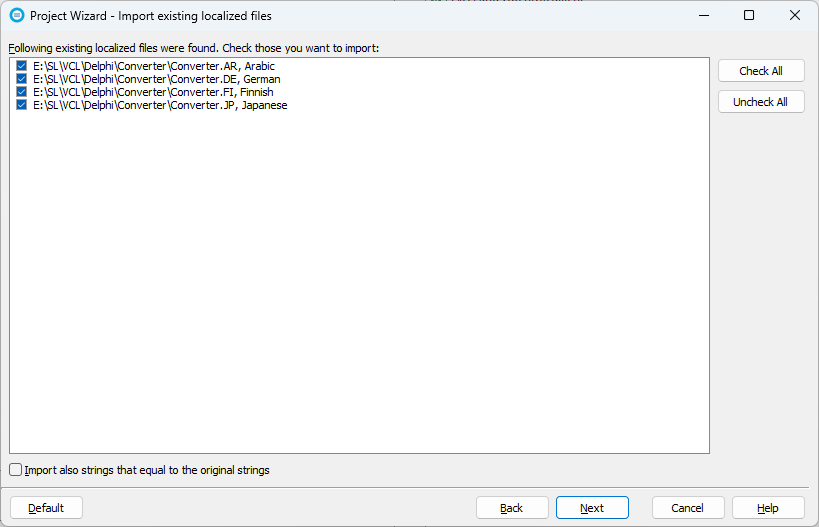The width and height of the screenshot is (819, 527).
Task: Go Back to the previous wizard page
Action: (512, 508)
